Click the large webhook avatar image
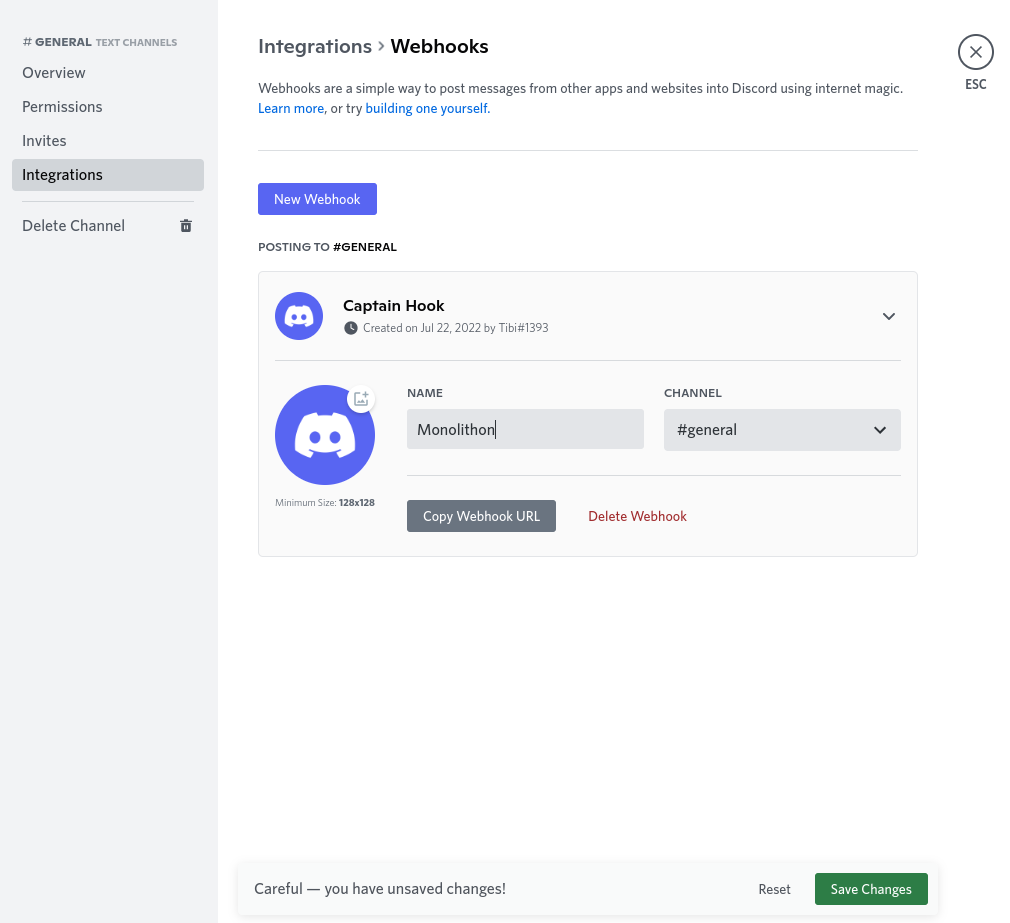Viewport: 1010px width, 923px height. [x=324, y=436]
